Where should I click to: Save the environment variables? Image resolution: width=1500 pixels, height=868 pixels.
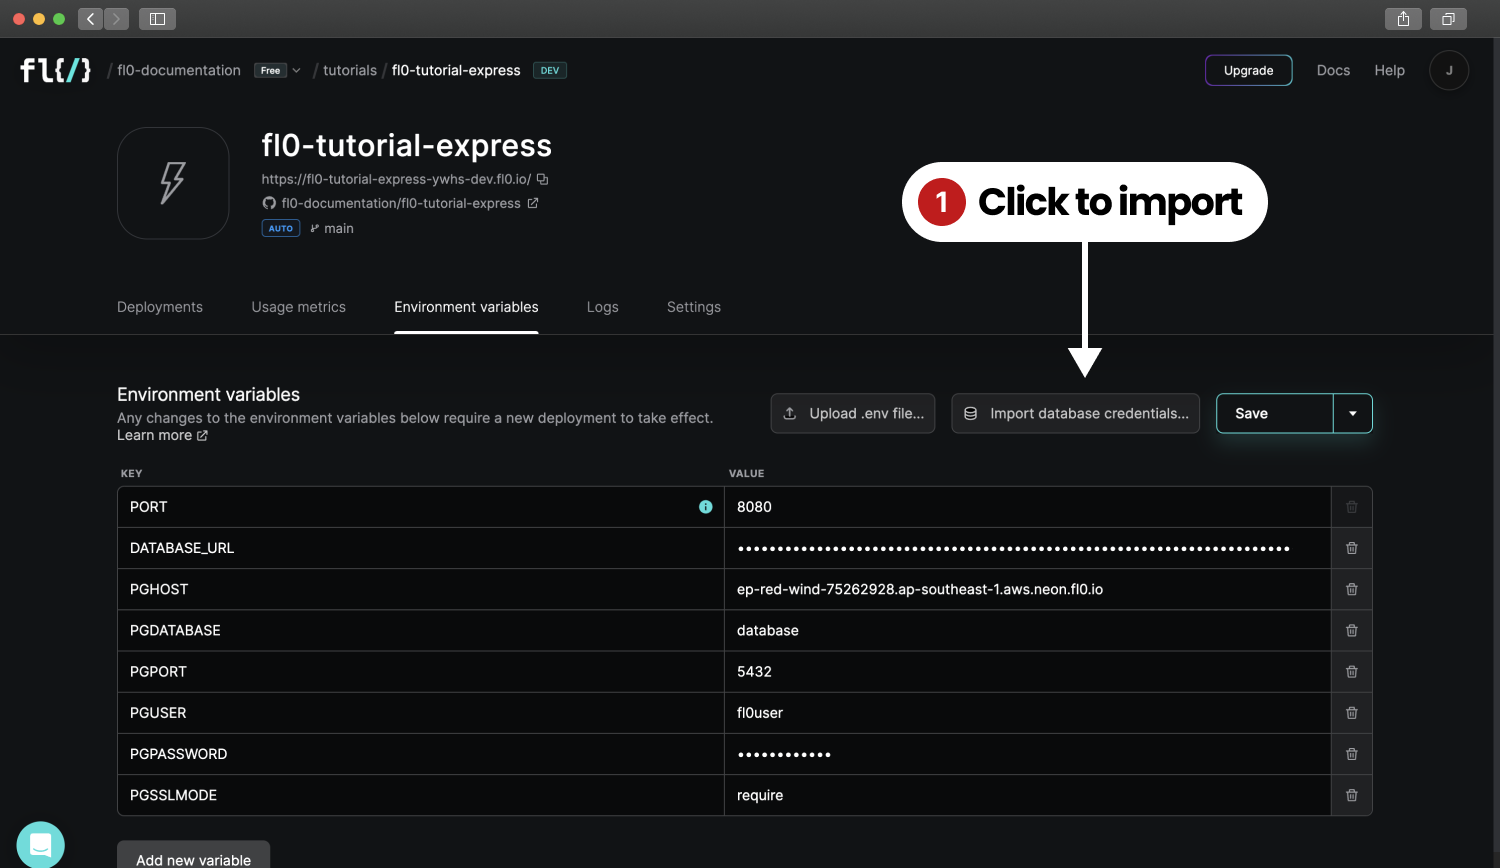pyautogui.click(x=1275, y=414)
